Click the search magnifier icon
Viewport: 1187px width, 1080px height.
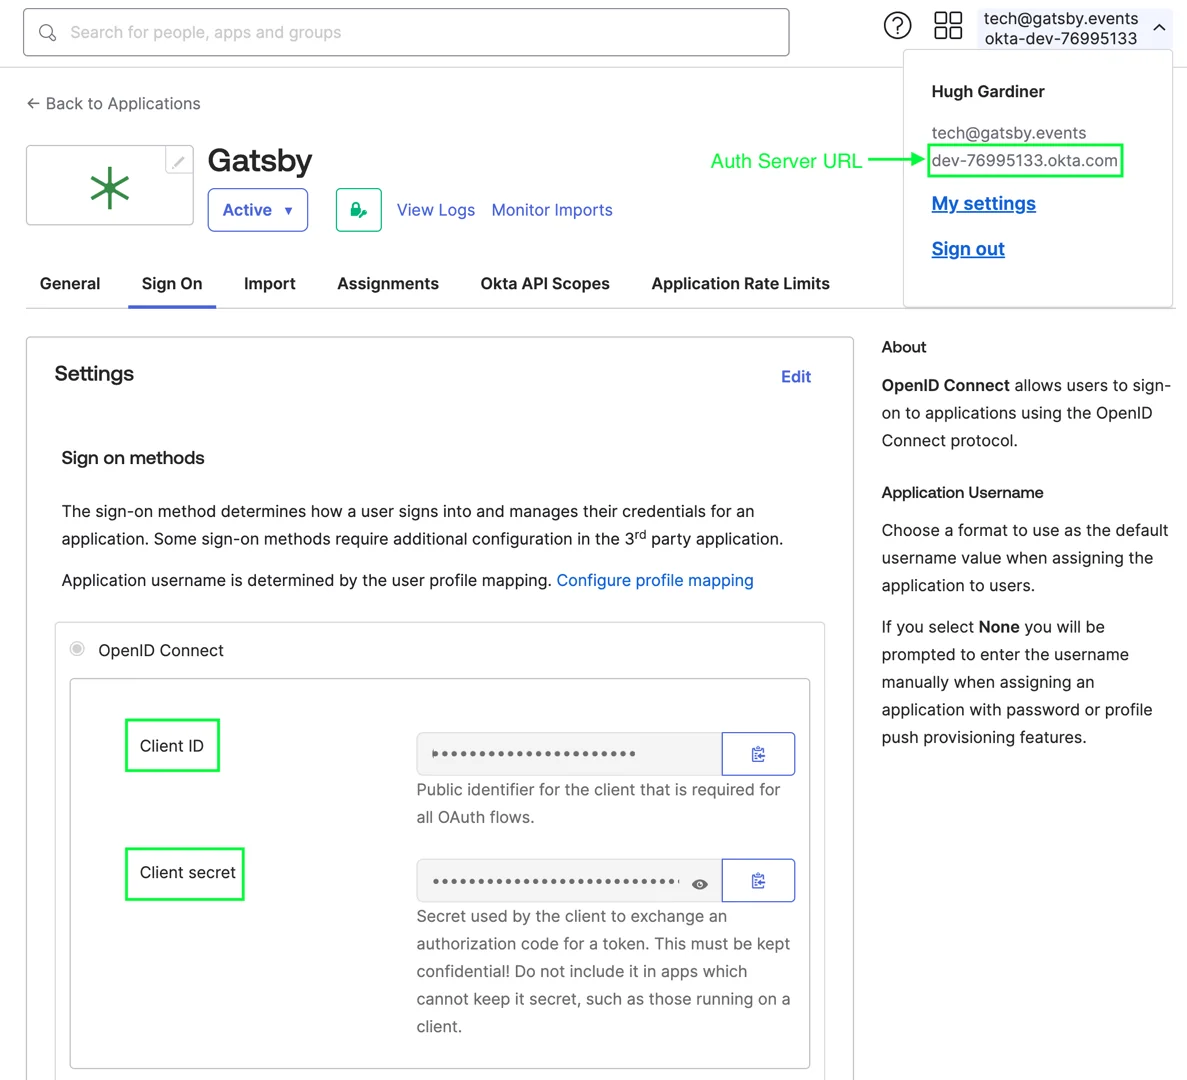click(47, 33)
